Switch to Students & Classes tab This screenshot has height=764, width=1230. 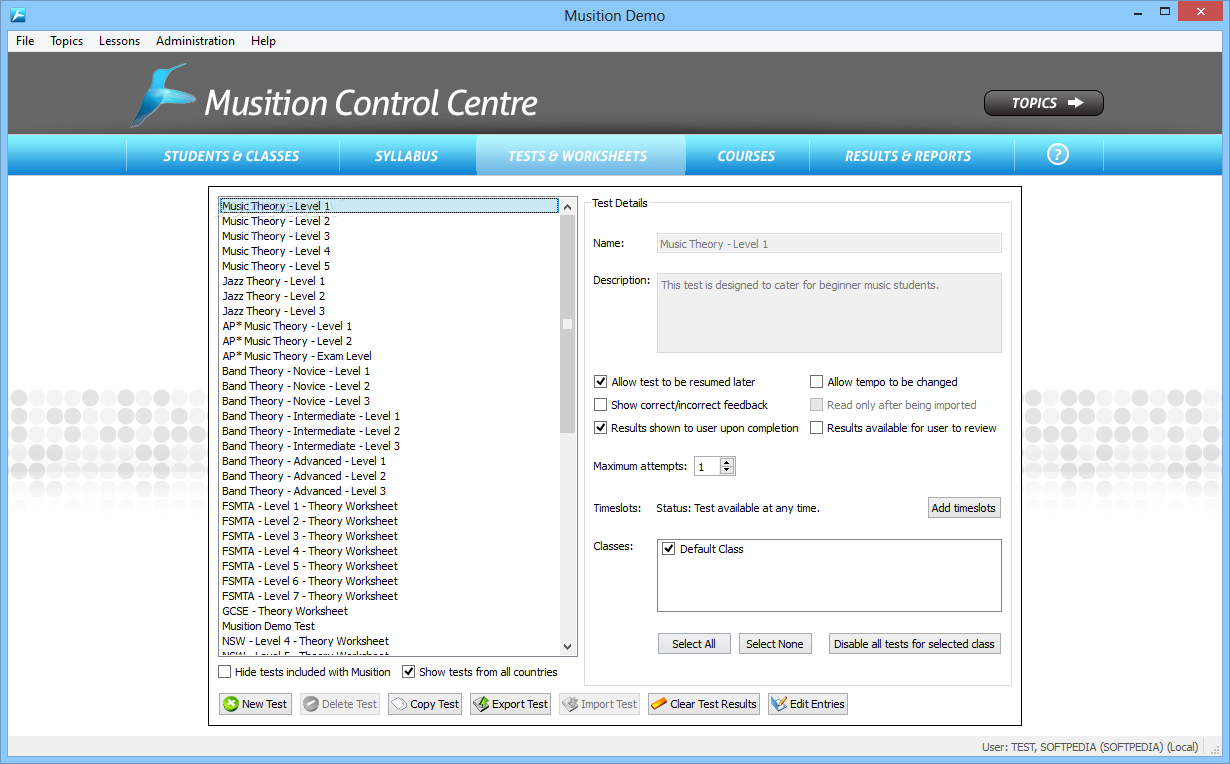pyautogui.click(x=231, y=156)
